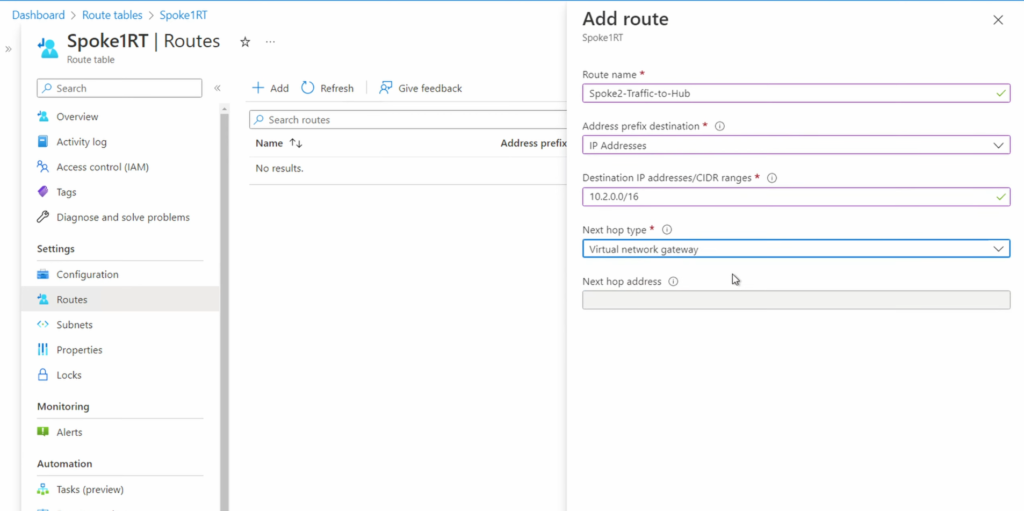The height and width of the screenshot is (511, 1024).
Task: Click the Access control people icon
Action: click(43, 167)
